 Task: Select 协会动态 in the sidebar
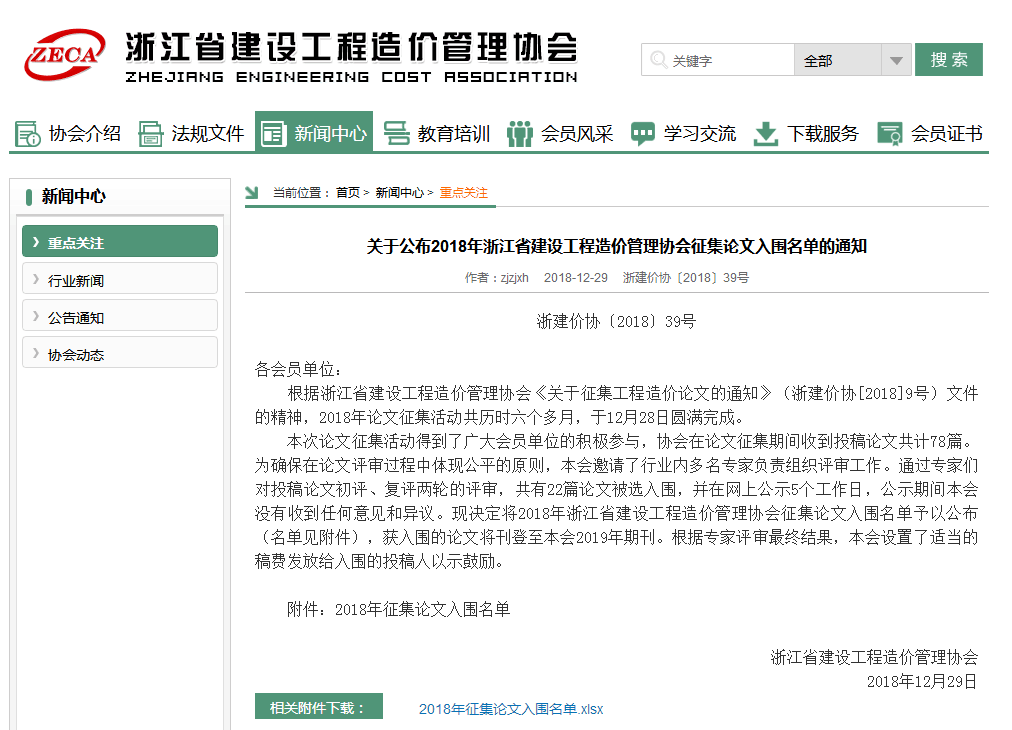(x=120, y=352)
